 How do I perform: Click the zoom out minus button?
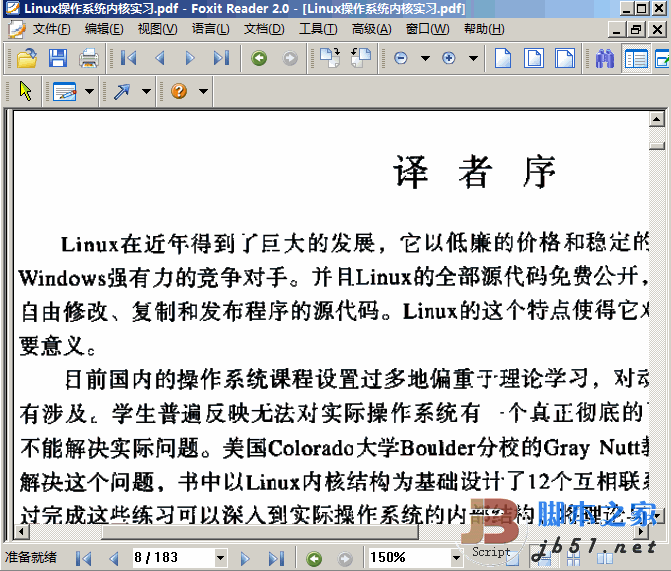pyautogui.click(x=401, y=58)
